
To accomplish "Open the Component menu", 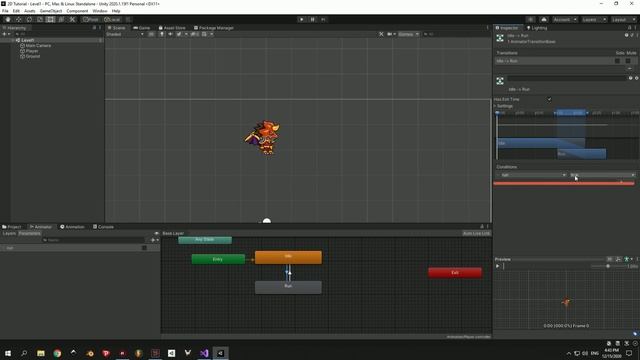I will click(x=77, y=11).
